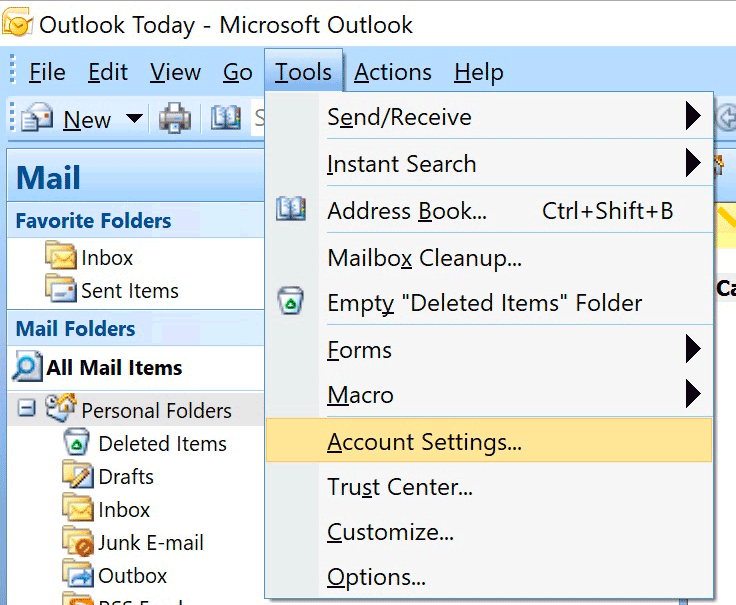Click the Outbox folder icon
Image resolution: width=736 pixels, height=605 pixels.
click(x=78, y=574)
